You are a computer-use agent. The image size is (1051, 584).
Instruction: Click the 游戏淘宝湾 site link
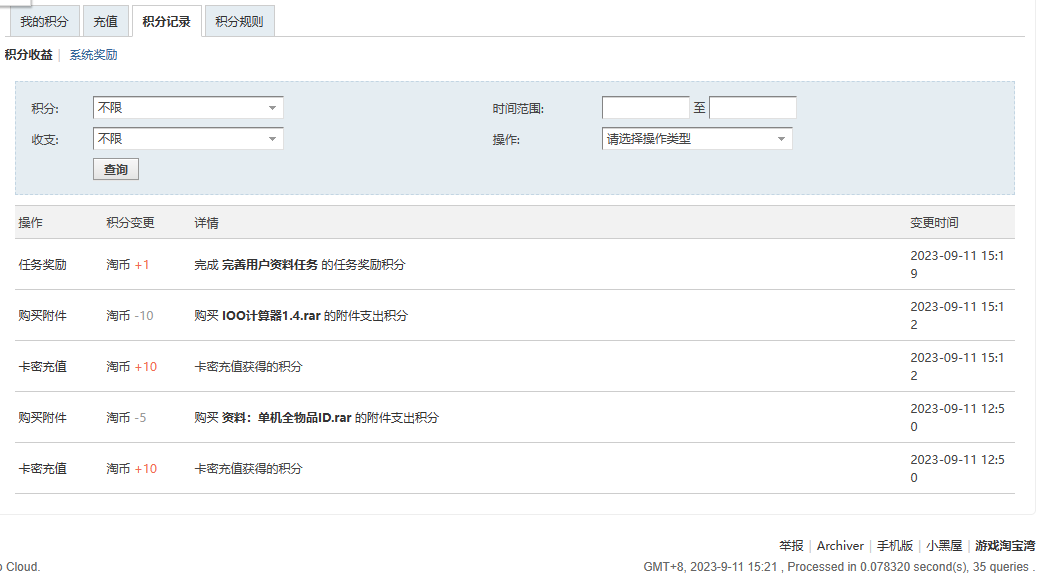pos(1005,546)
